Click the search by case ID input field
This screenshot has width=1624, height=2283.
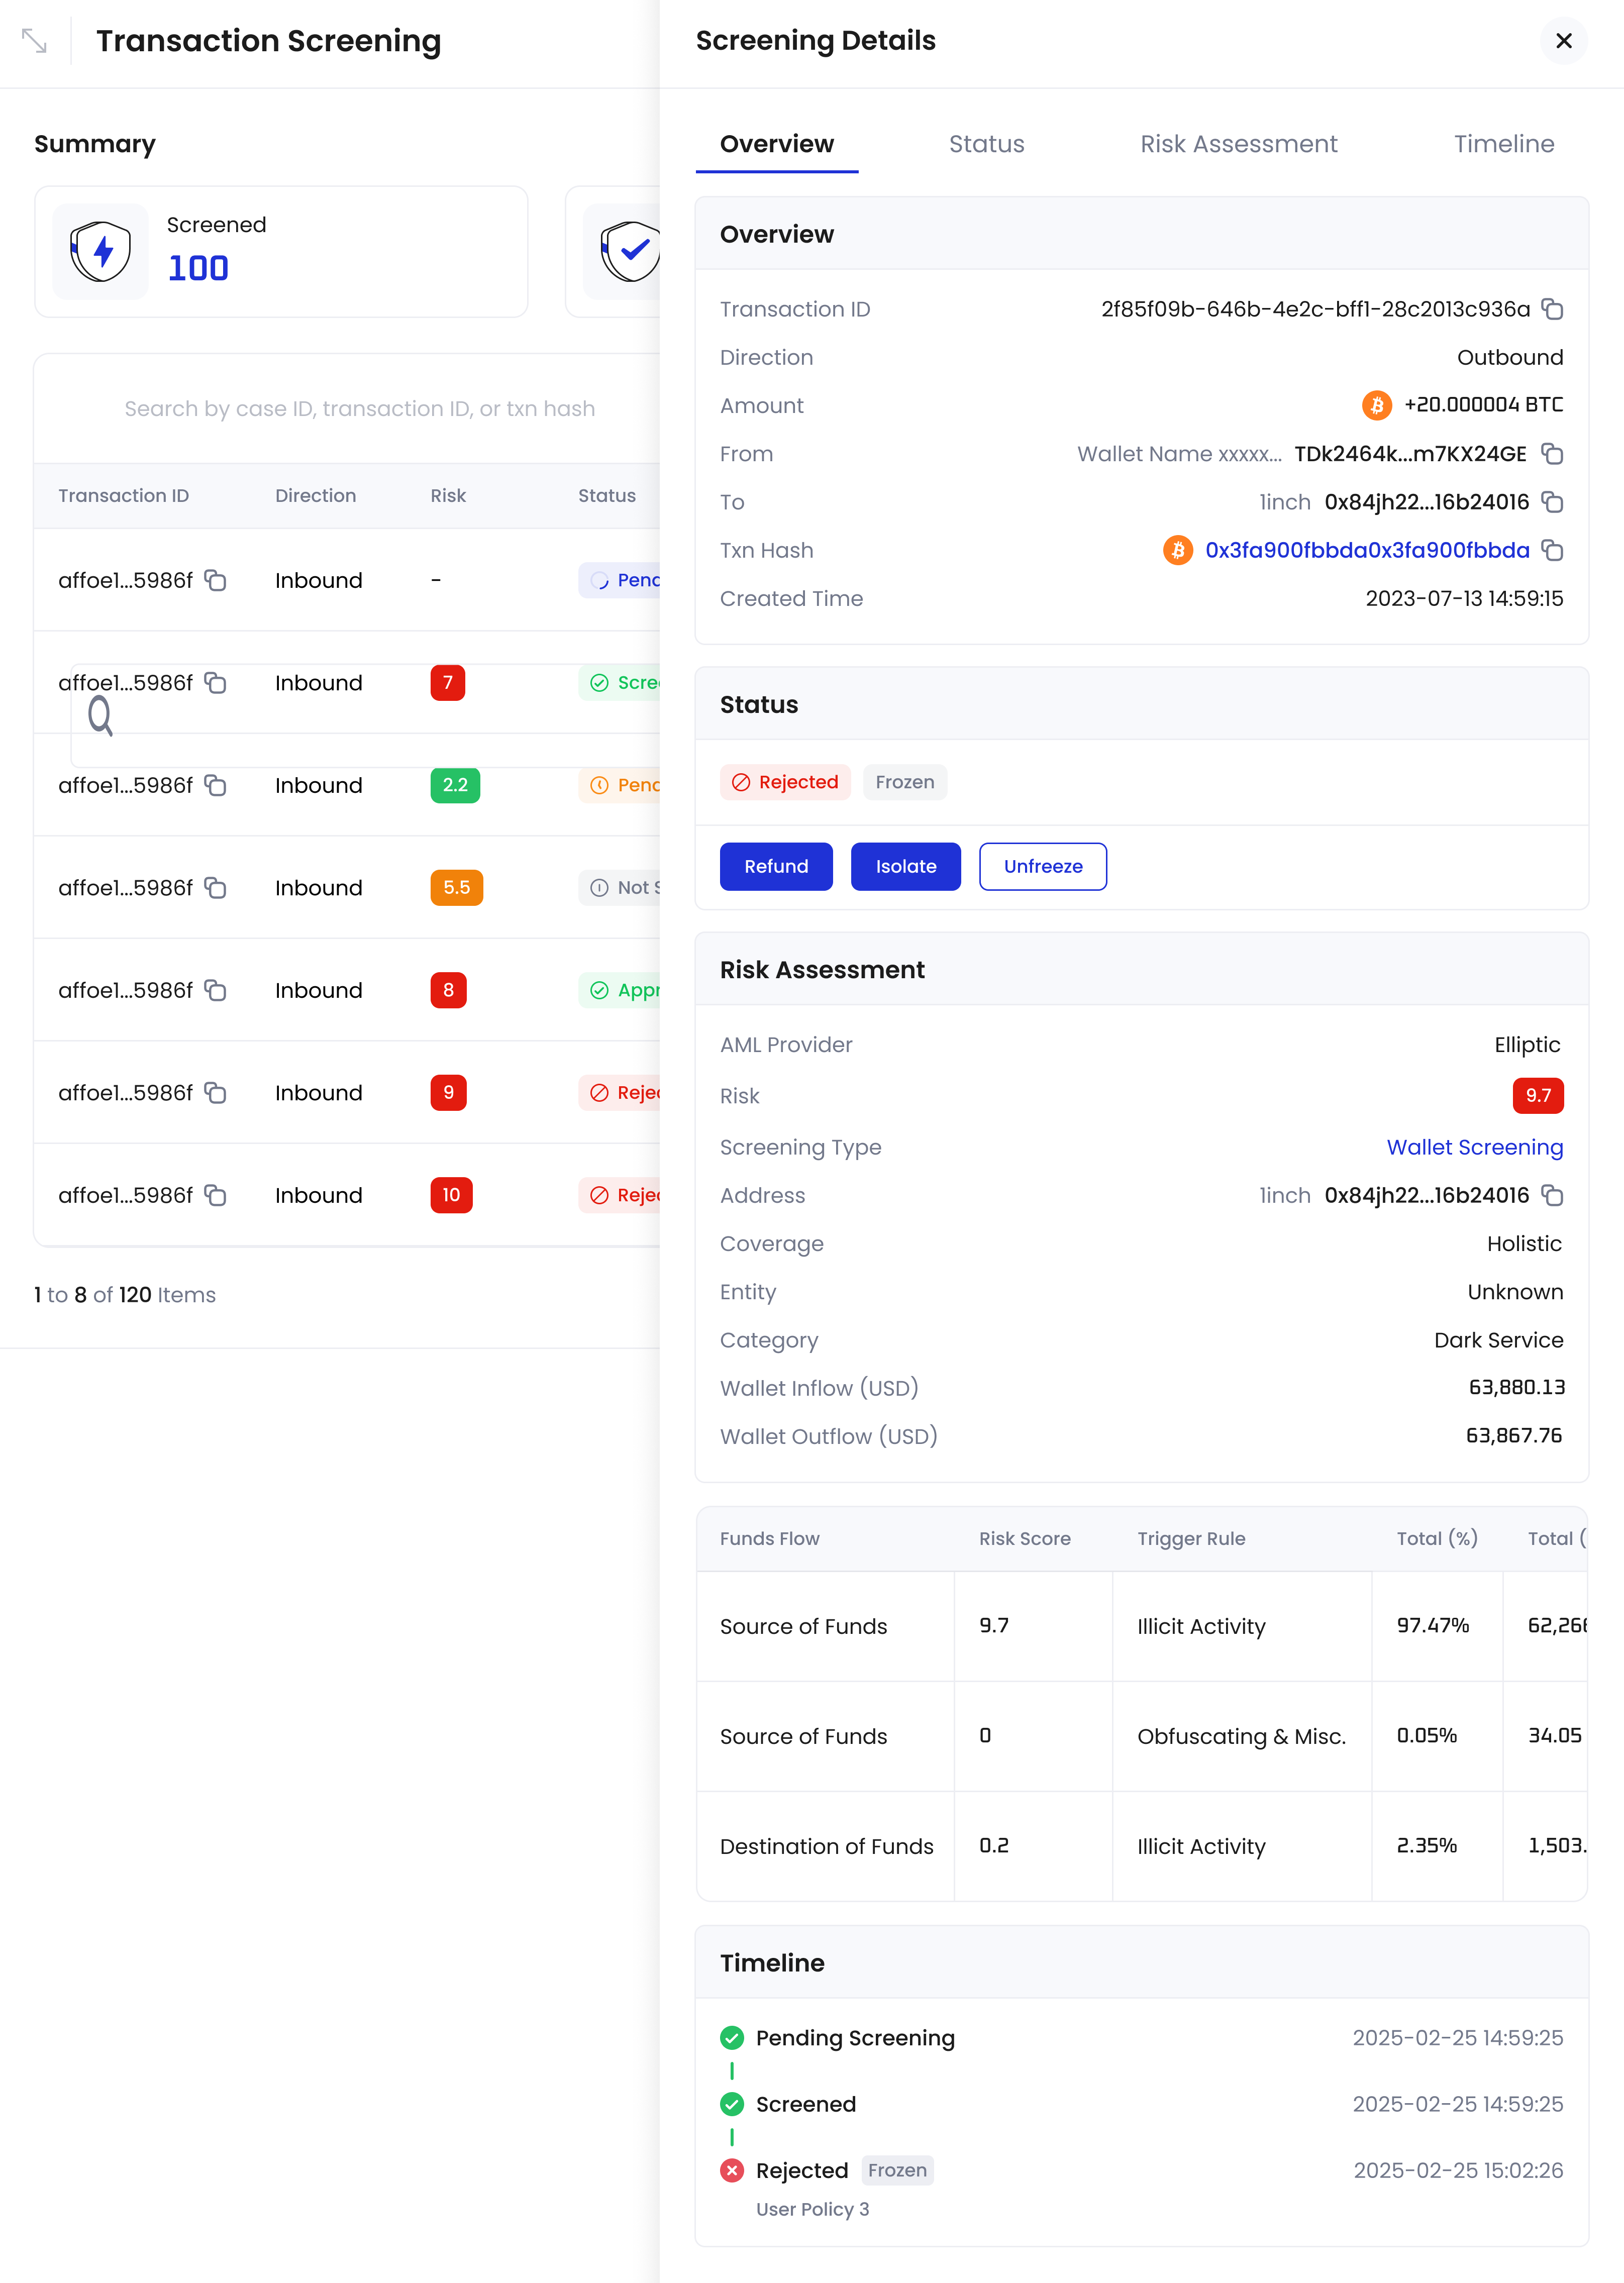click(x=360, y=408)
